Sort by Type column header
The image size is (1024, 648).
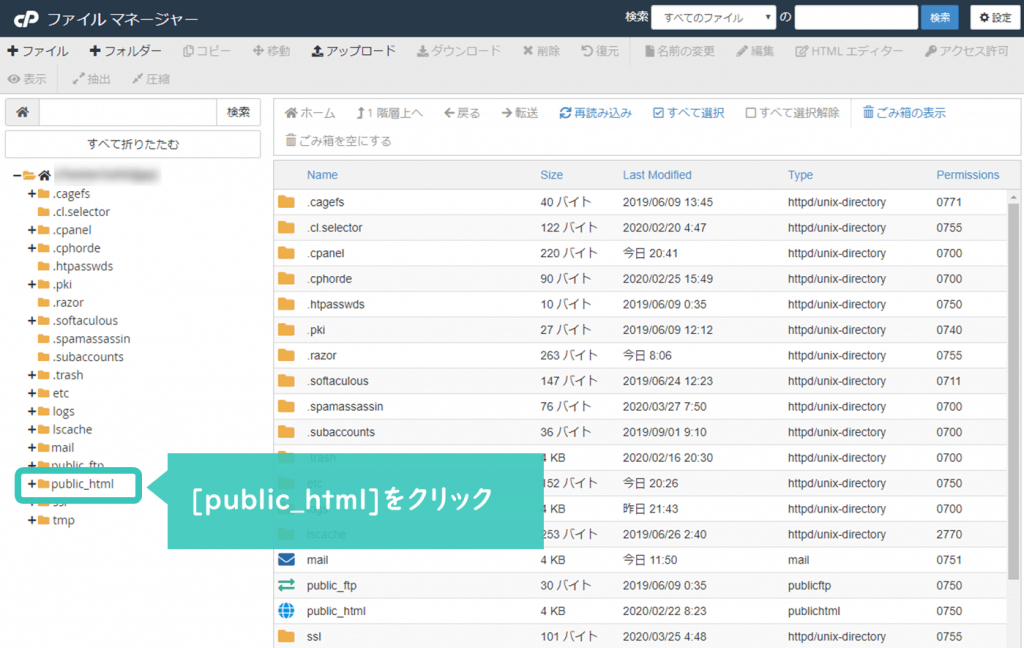[800, 175]
